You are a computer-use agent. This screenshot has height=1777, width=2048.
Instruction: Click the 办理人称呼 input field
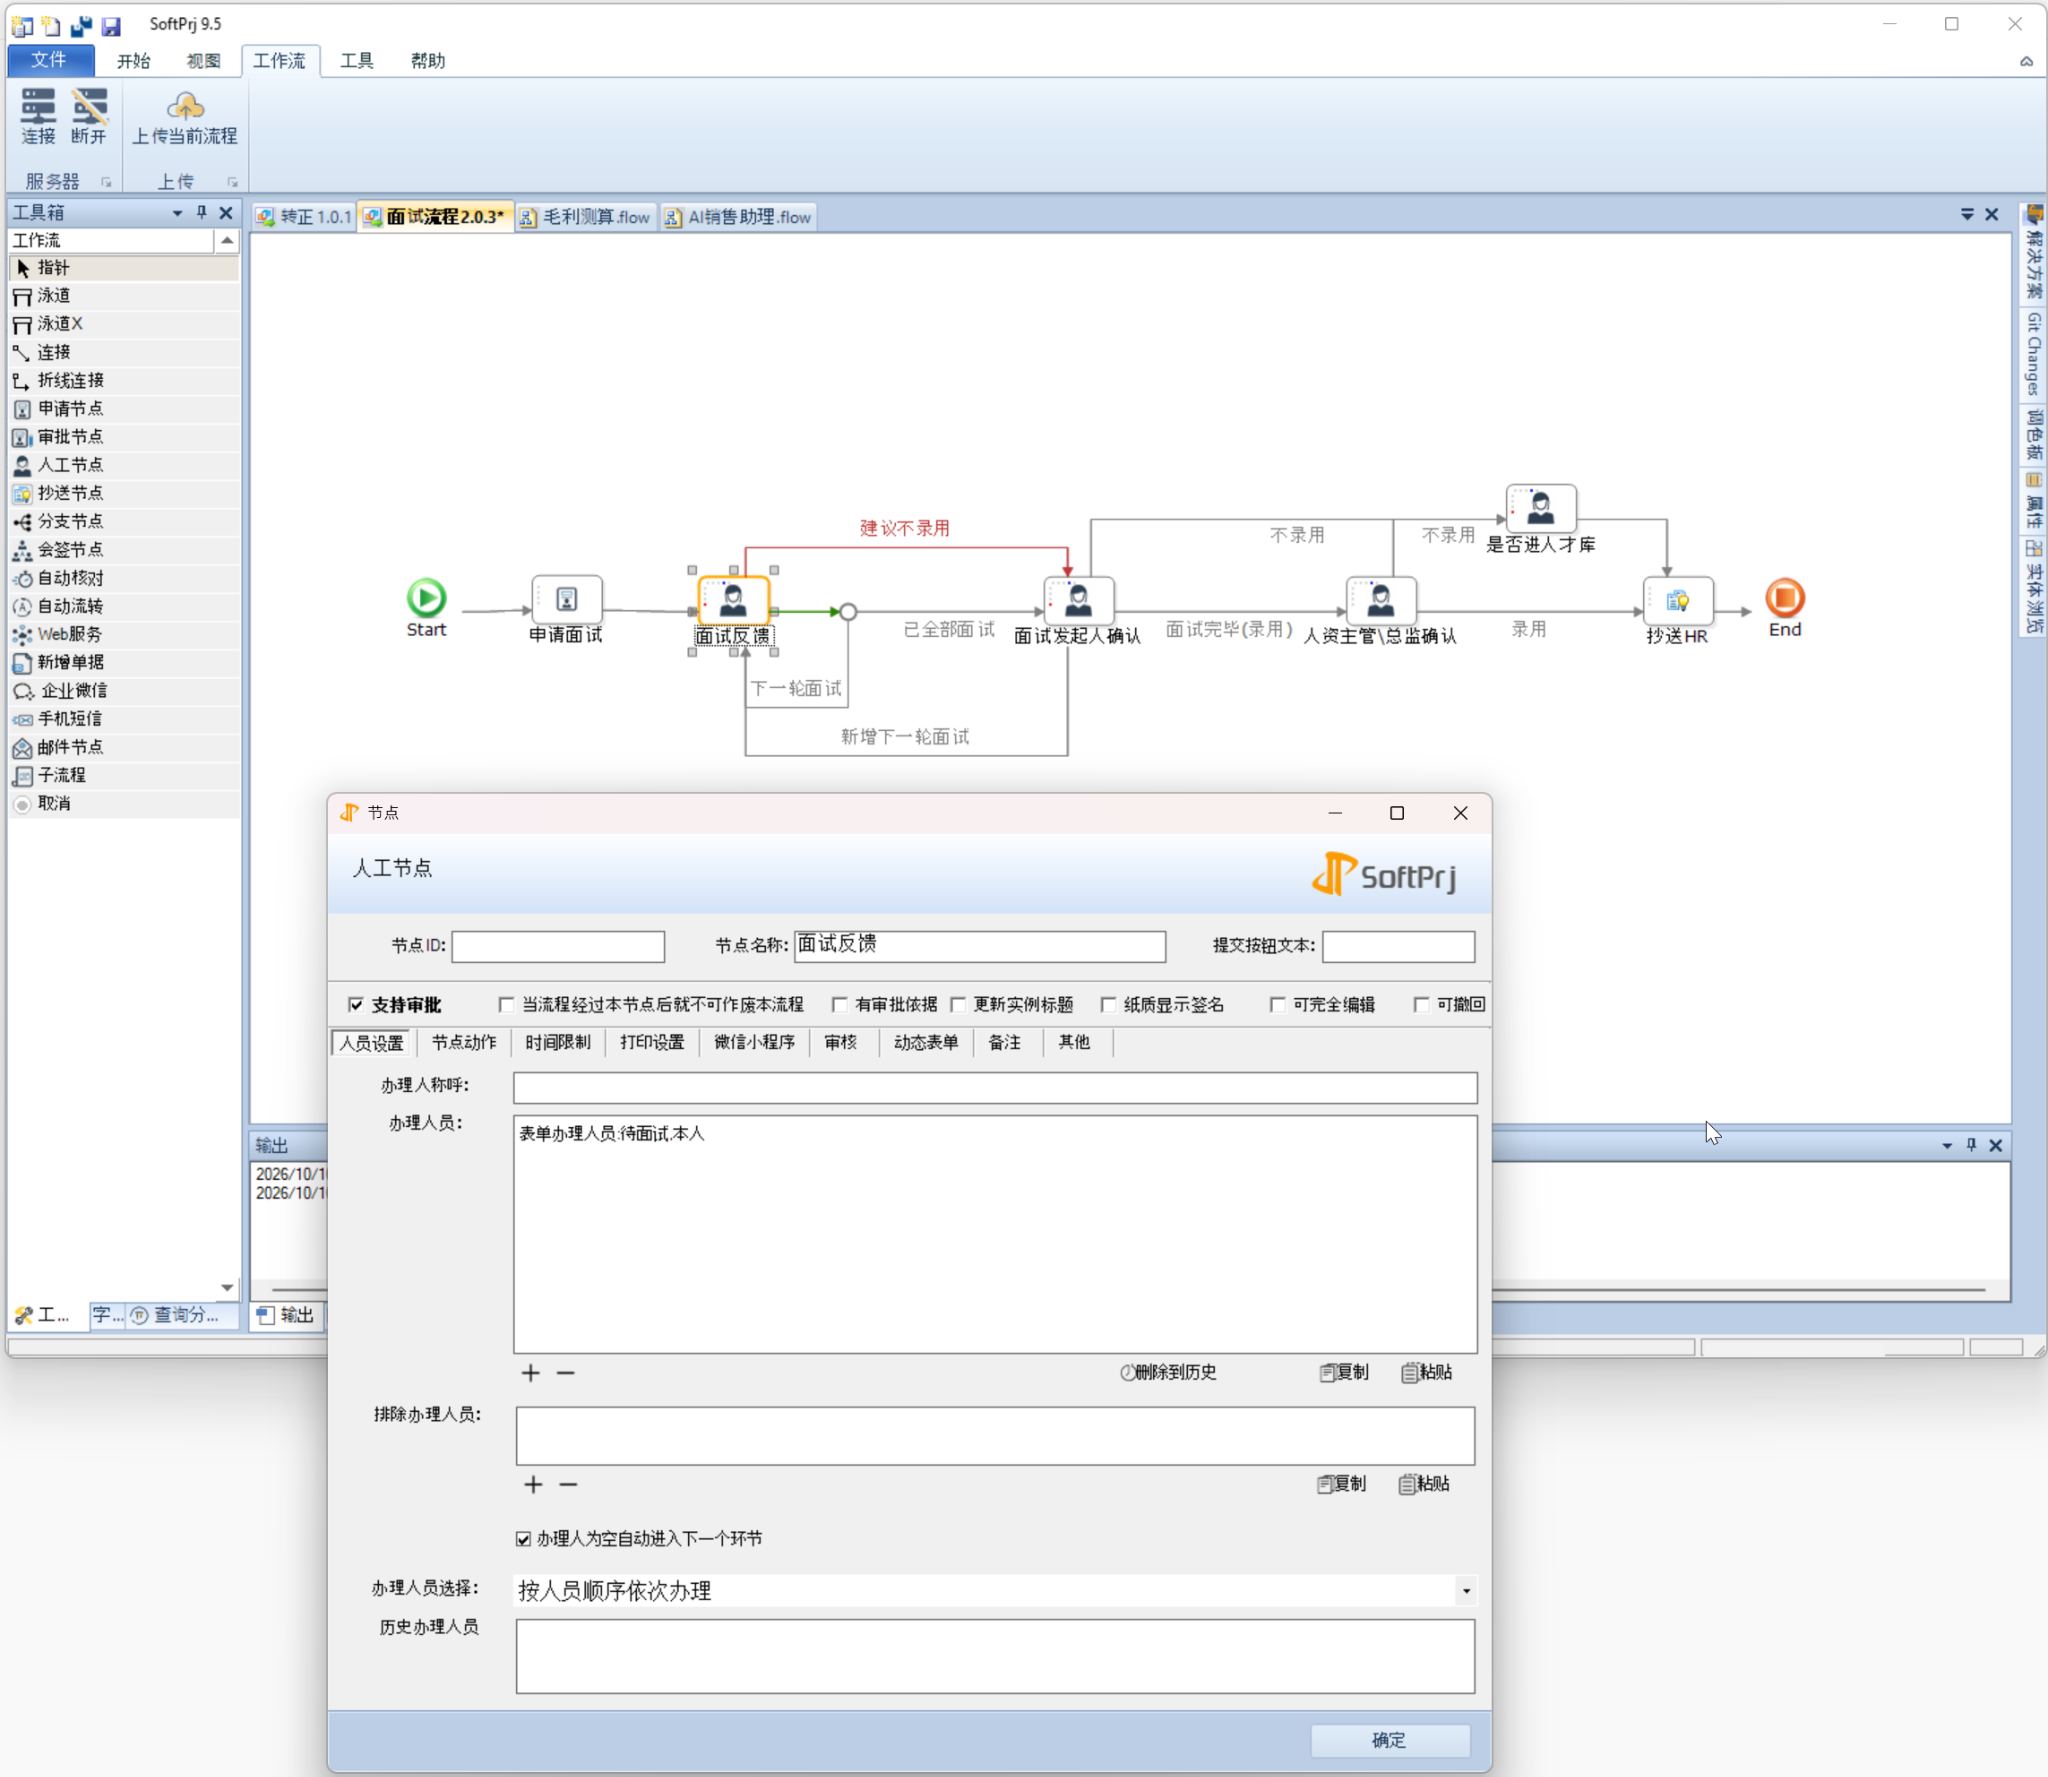point(995,1088)
